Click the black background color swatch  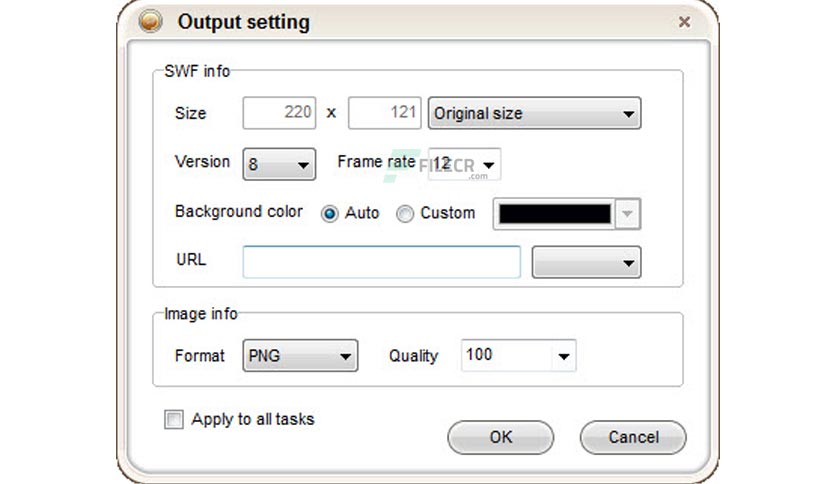click(x=554, y=214)
